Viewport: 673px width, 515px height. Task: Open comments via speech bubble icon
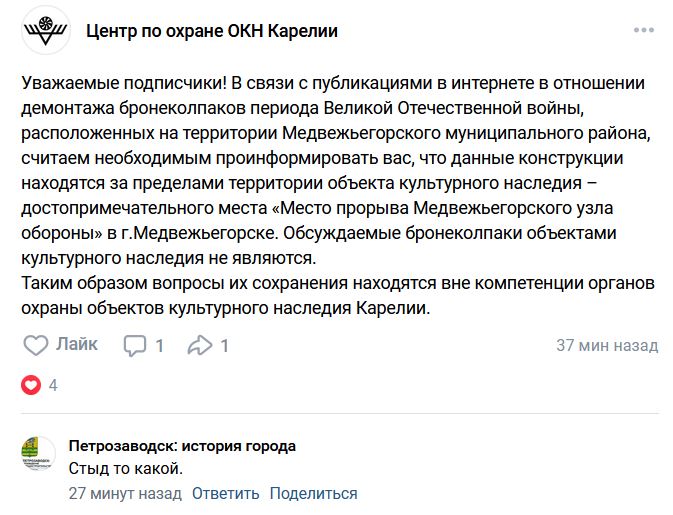(135, 346)
